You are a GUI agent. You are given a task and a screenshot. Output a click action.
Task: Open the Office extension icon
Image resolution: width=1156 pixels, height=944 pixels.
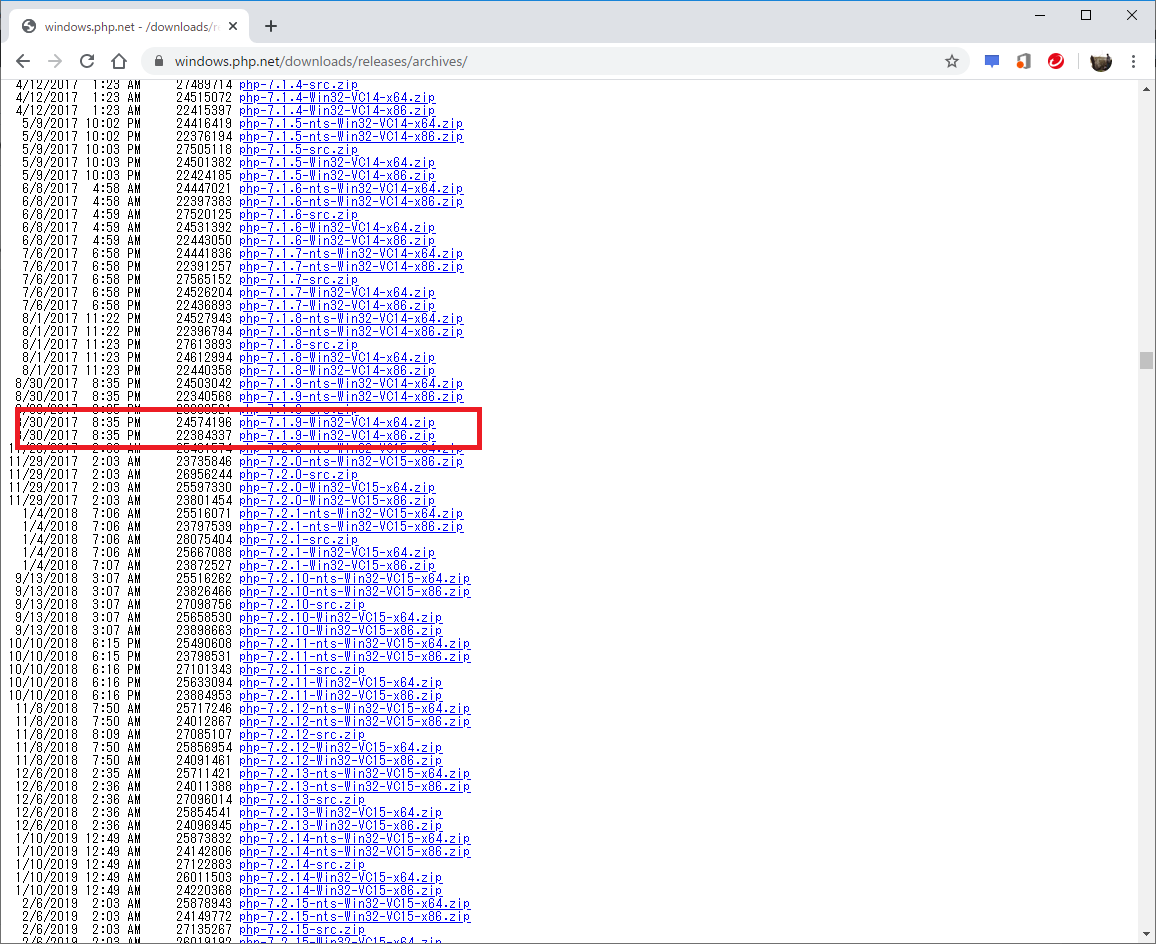click(x=1023, y=61)
